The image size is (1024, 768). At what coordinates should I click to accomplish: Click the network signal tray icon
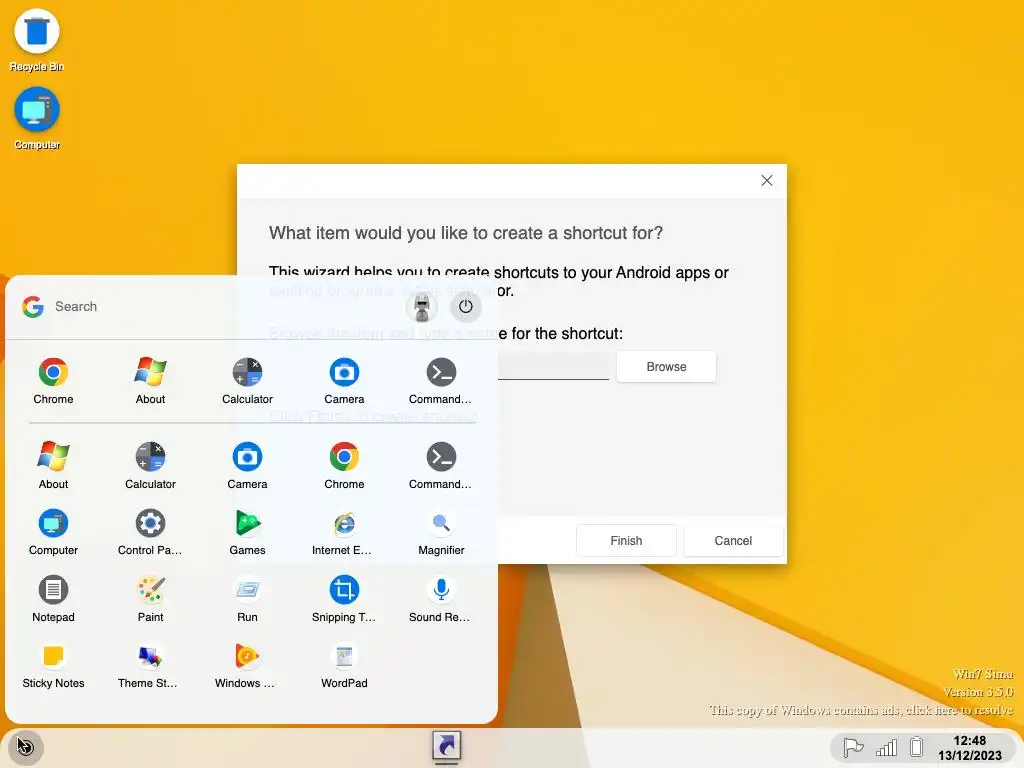[x=886, y=747]
